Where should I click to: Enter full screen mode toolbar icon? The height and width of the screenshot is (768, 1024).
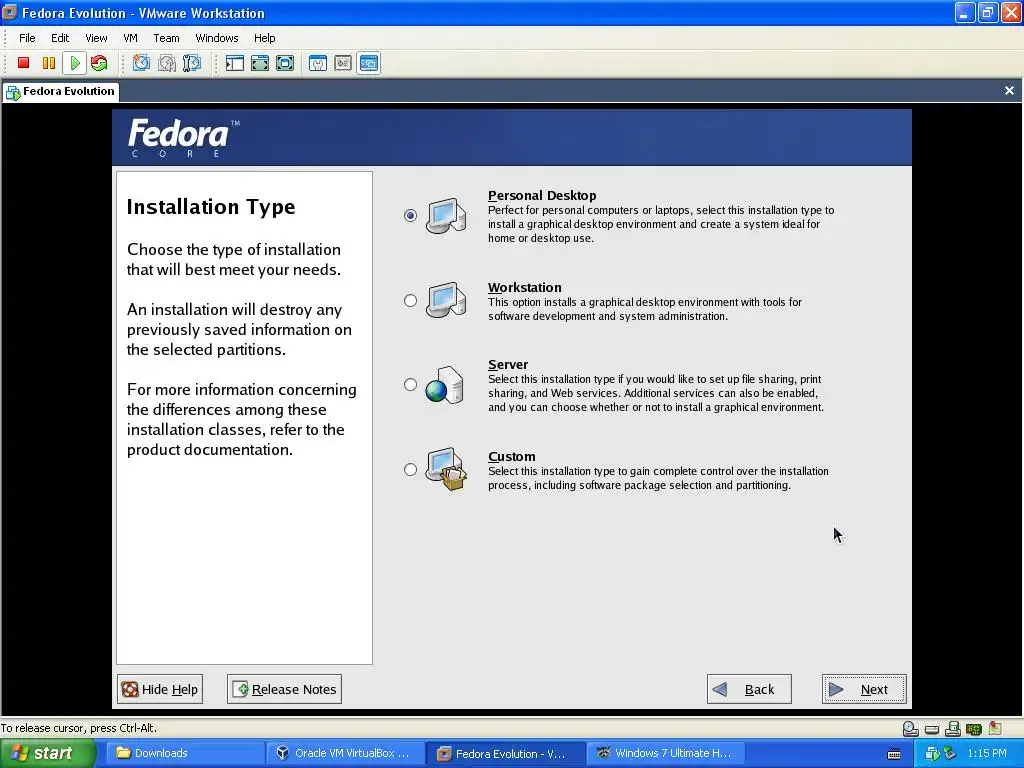285,63
